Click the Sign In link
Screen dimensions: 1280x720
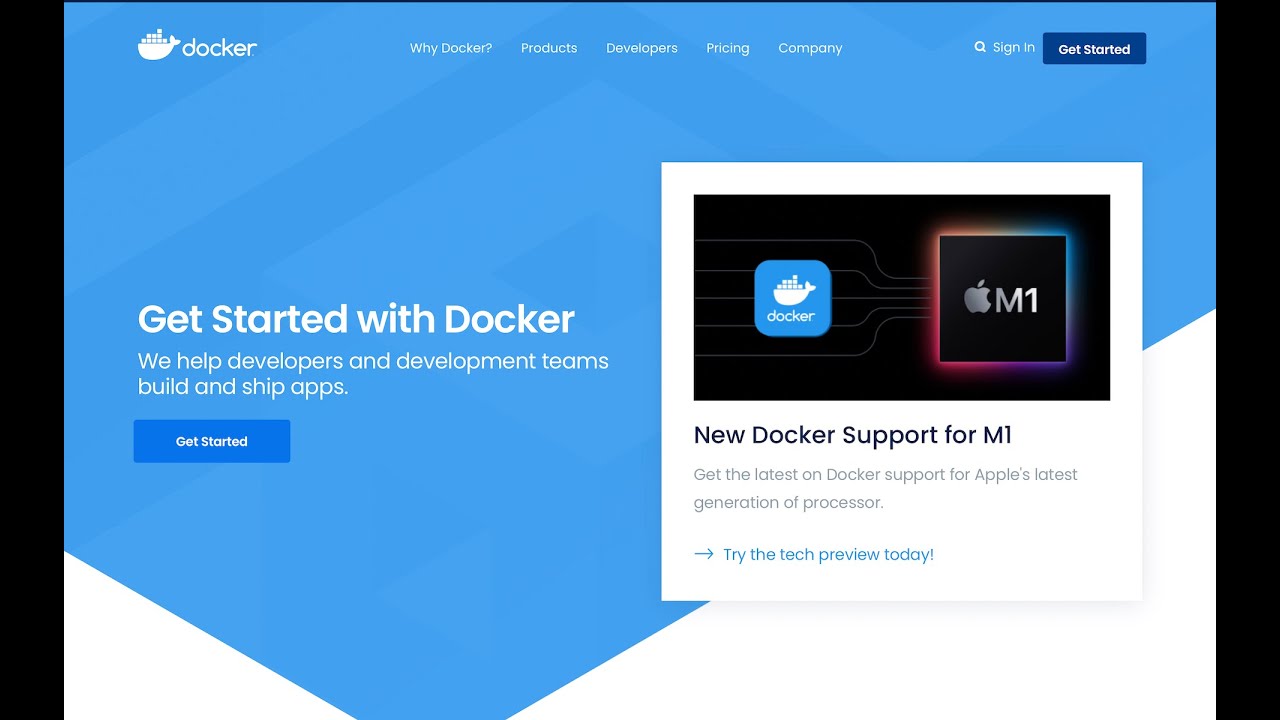coord(1014,47)
